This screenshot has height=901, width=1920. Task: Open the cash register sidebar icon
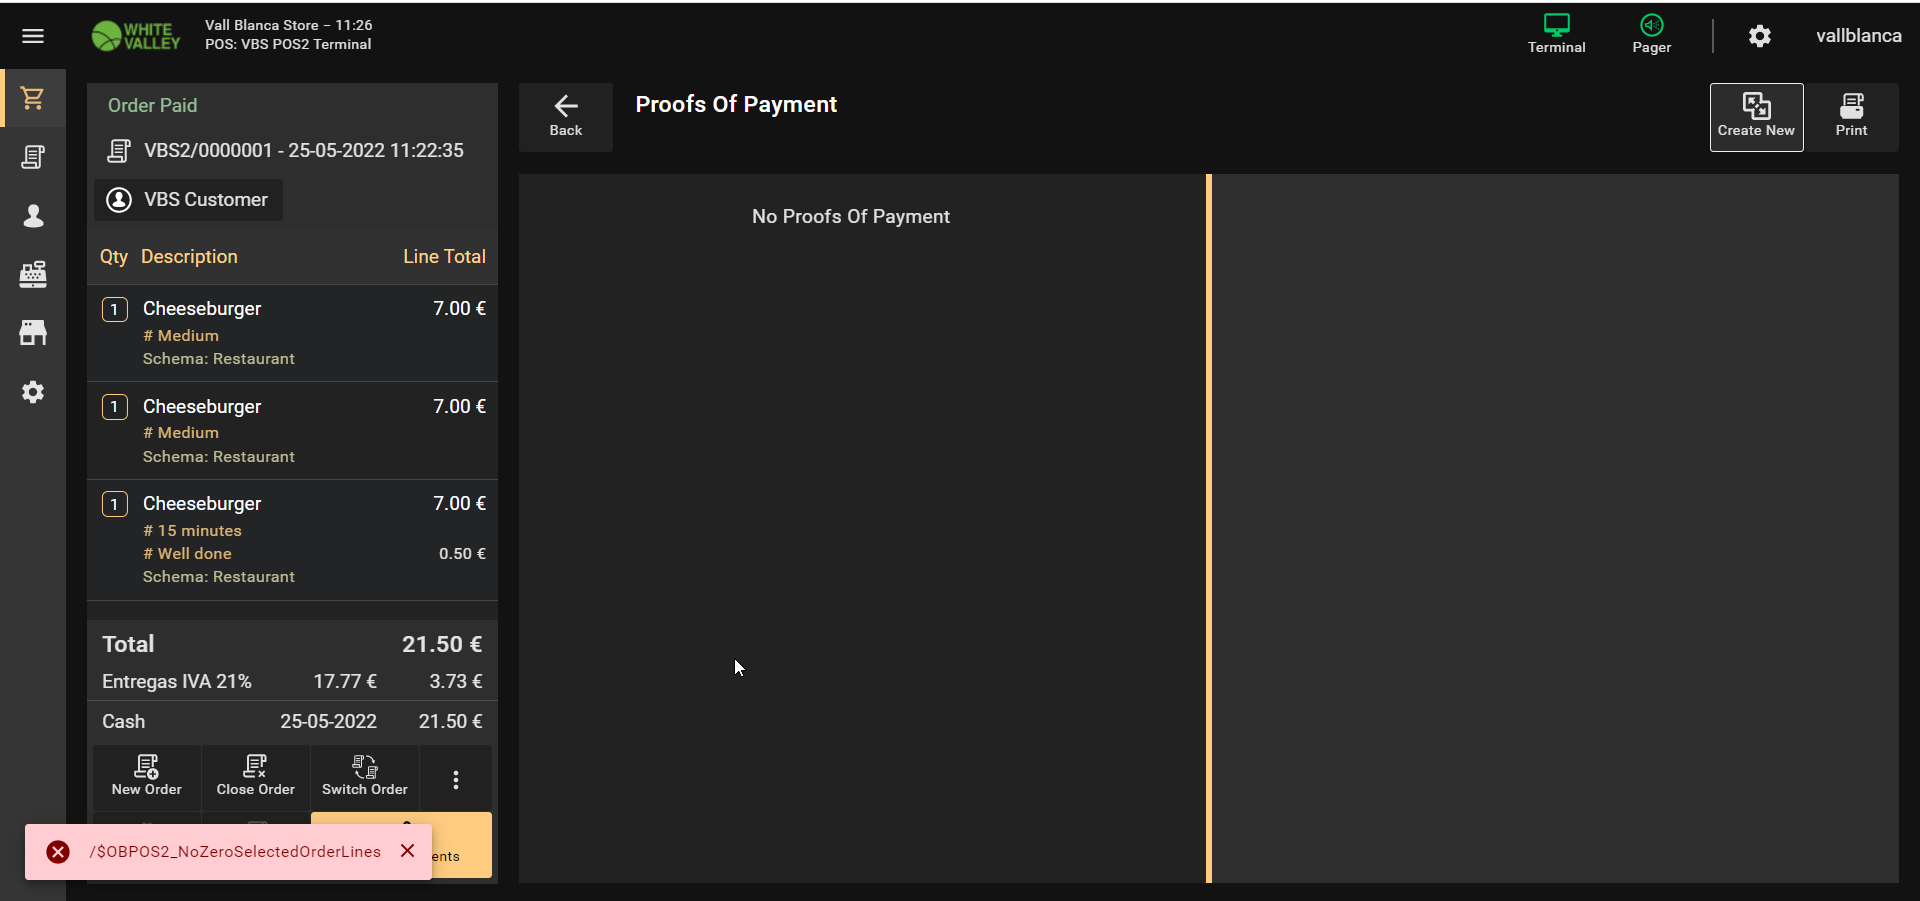click(x=33, y=274)
